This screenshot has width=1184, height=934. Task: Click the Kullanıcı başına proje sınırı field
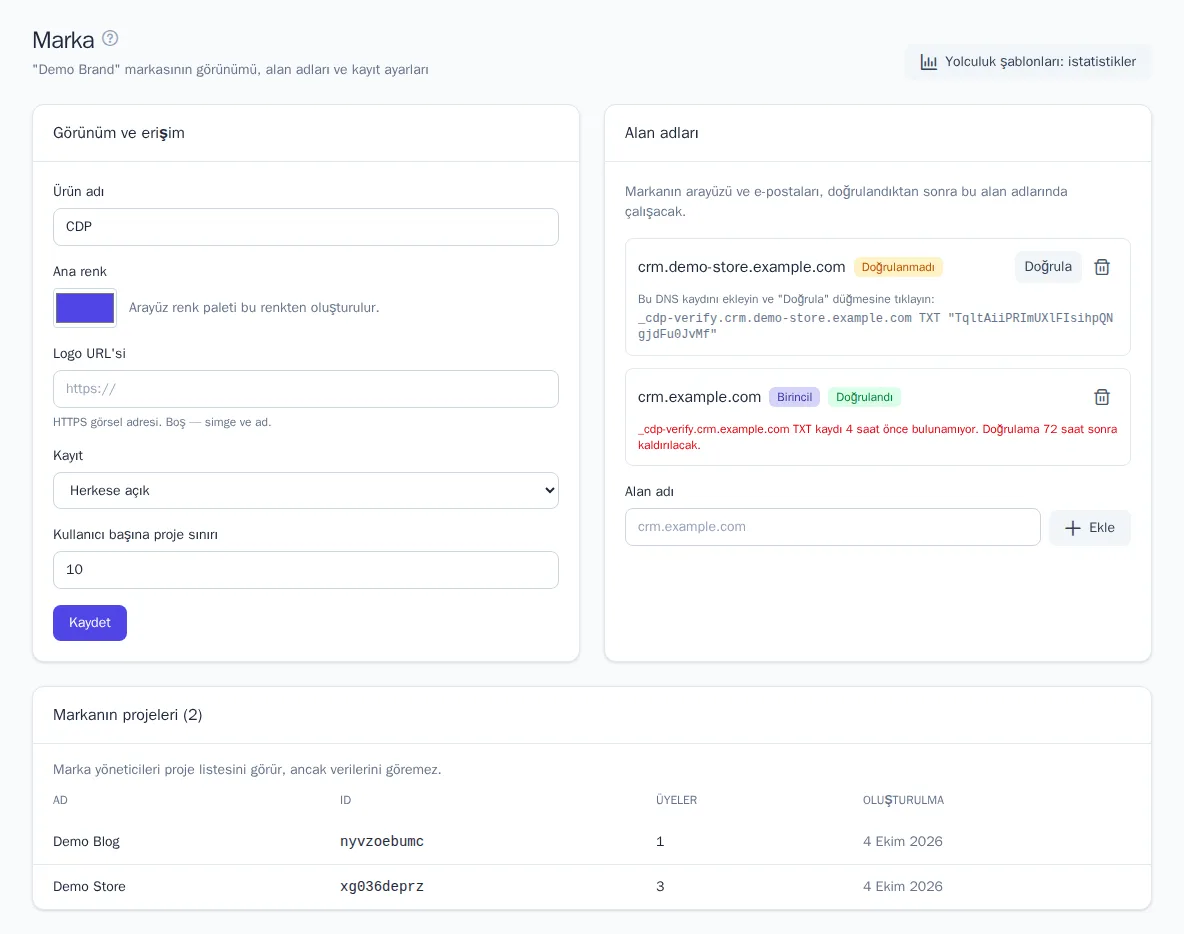306,570
